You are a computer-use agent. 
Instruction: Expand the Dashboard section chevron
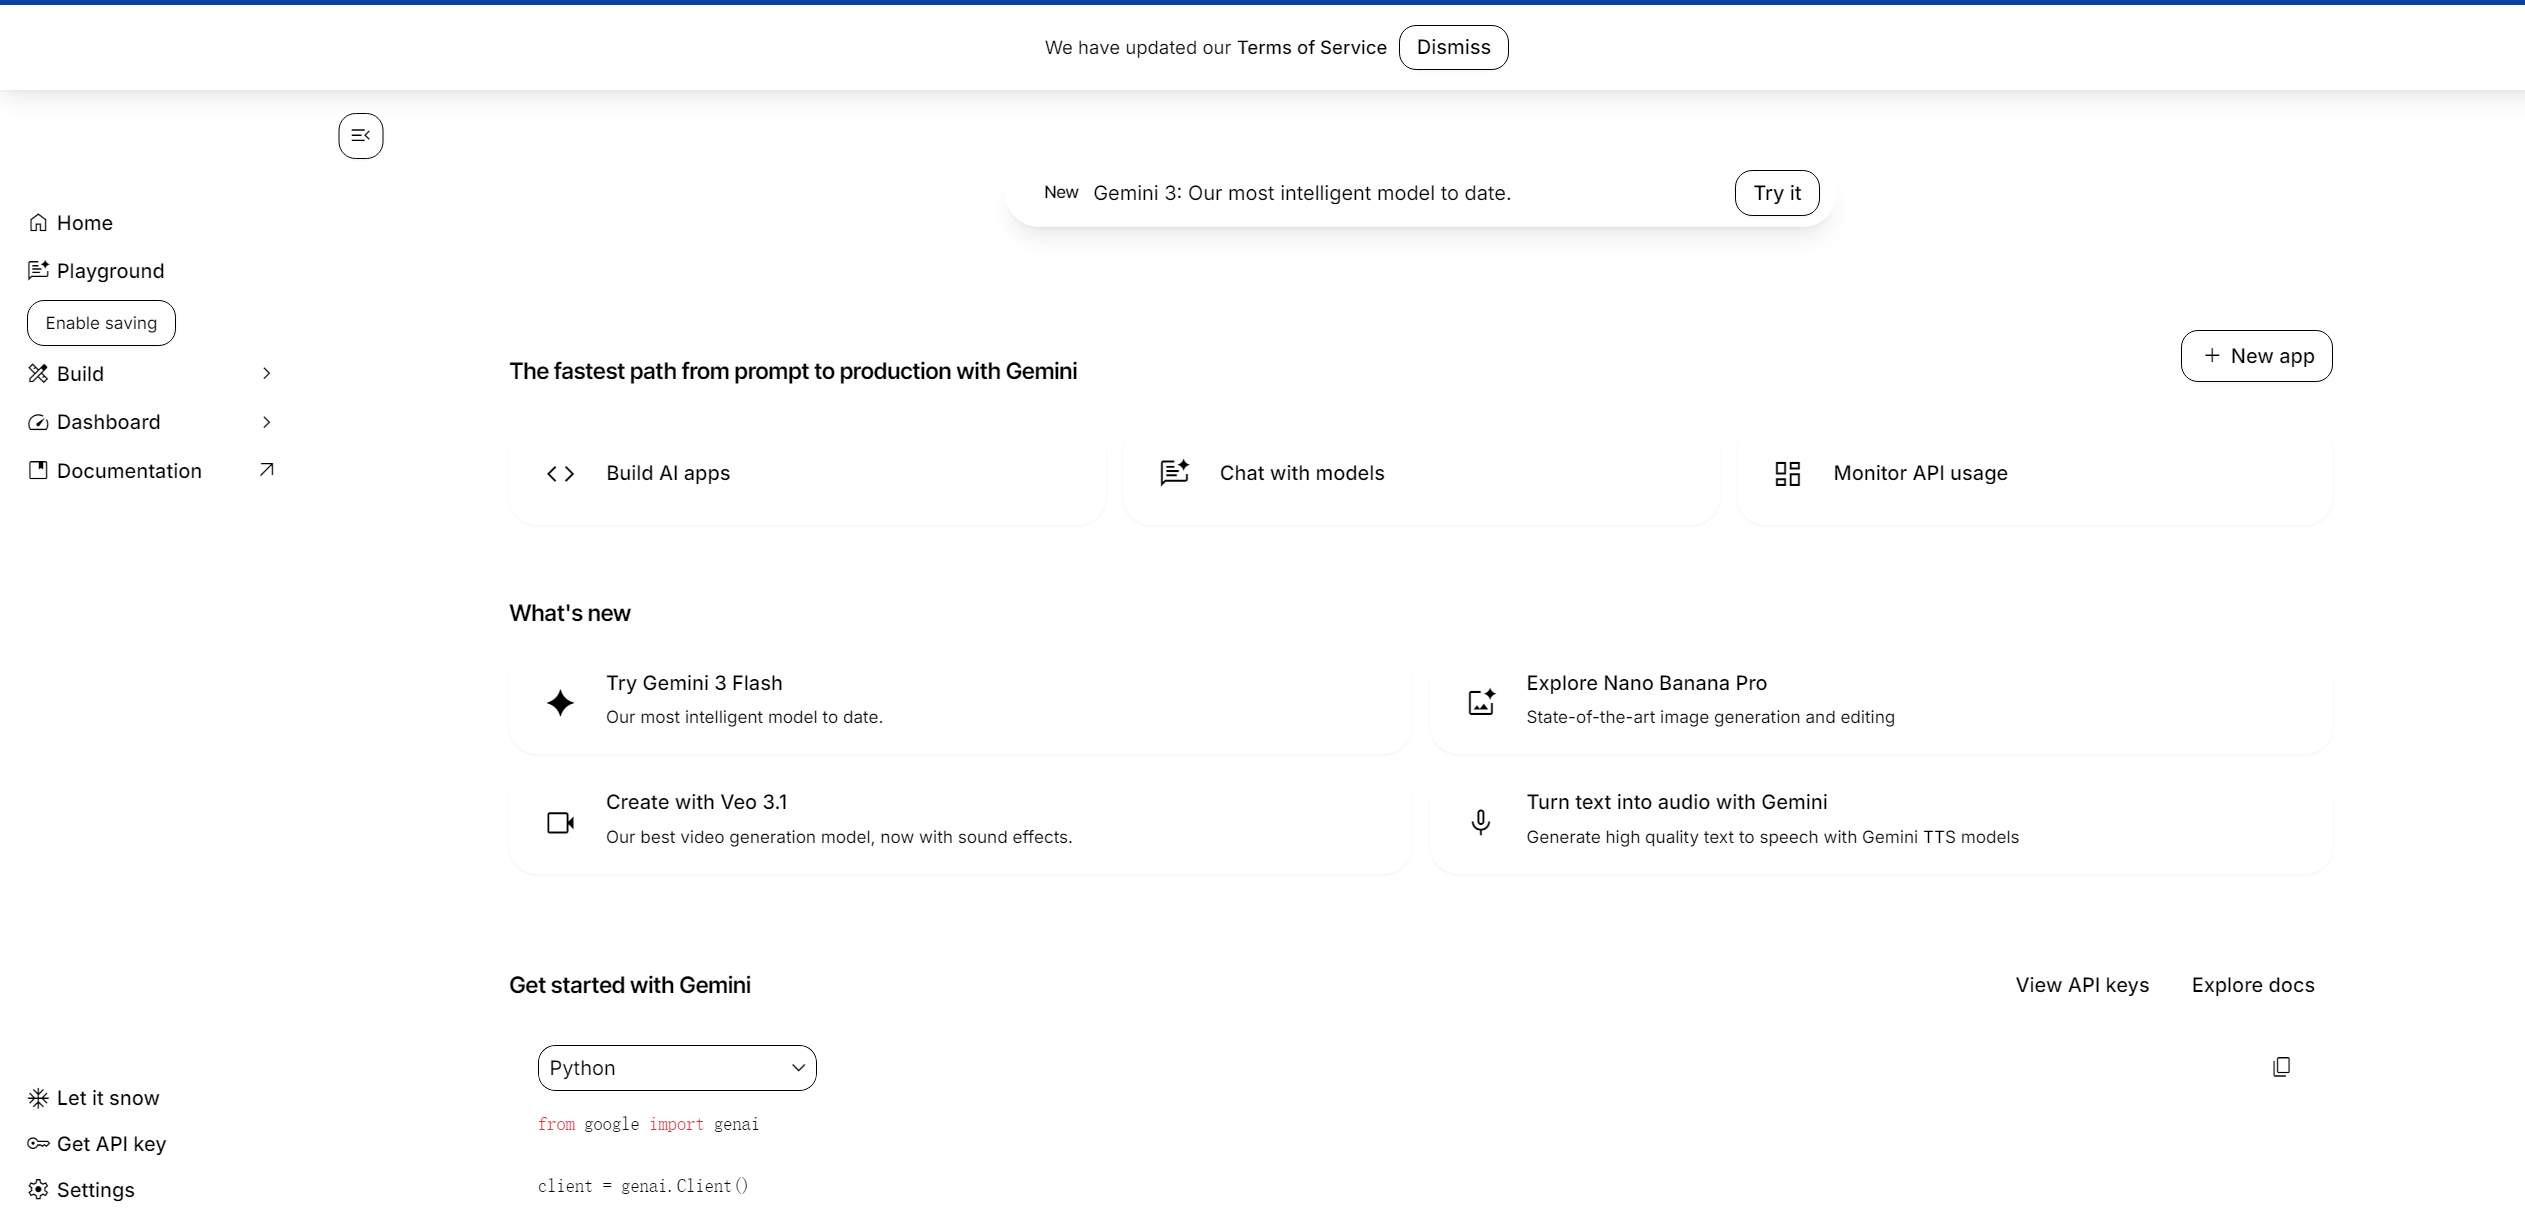click(266, 422)
